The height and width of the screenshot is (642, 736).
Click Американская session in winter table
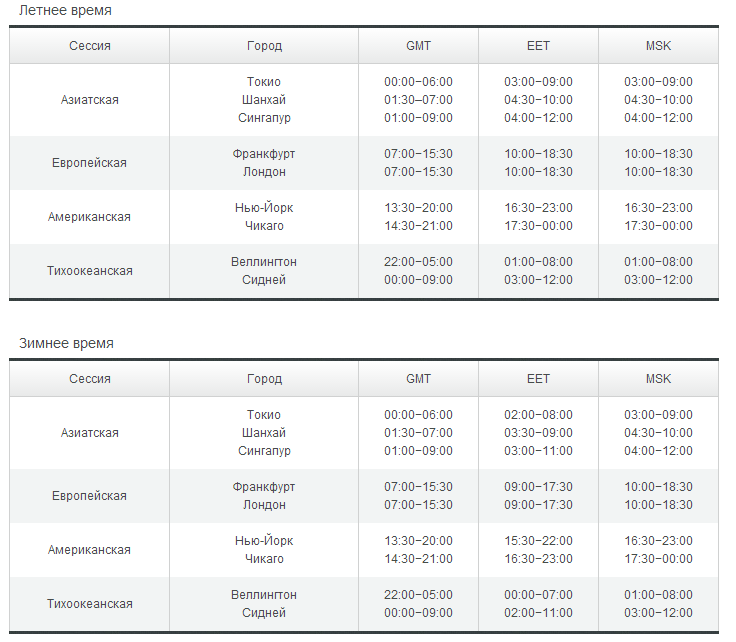(x=89, y=550)
